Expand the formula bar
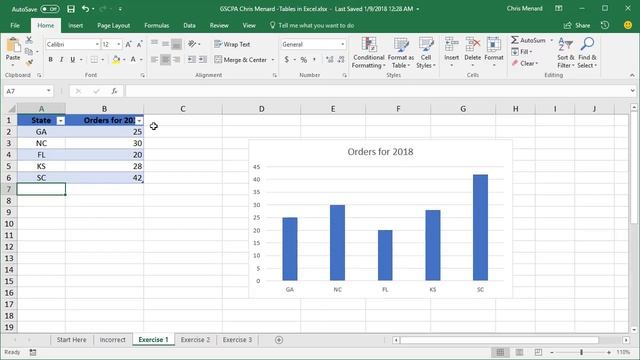This screenshot has width=640, height=360. pos(632,91)
